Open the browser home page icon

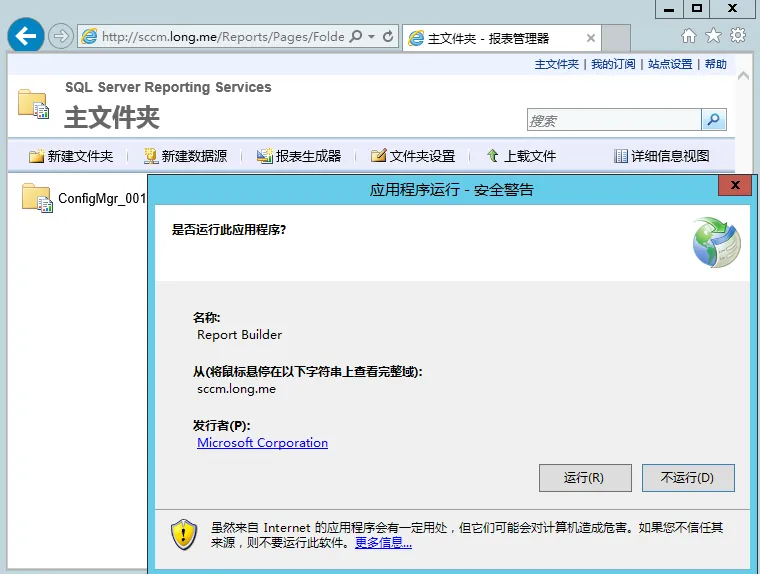click(688, 35)
